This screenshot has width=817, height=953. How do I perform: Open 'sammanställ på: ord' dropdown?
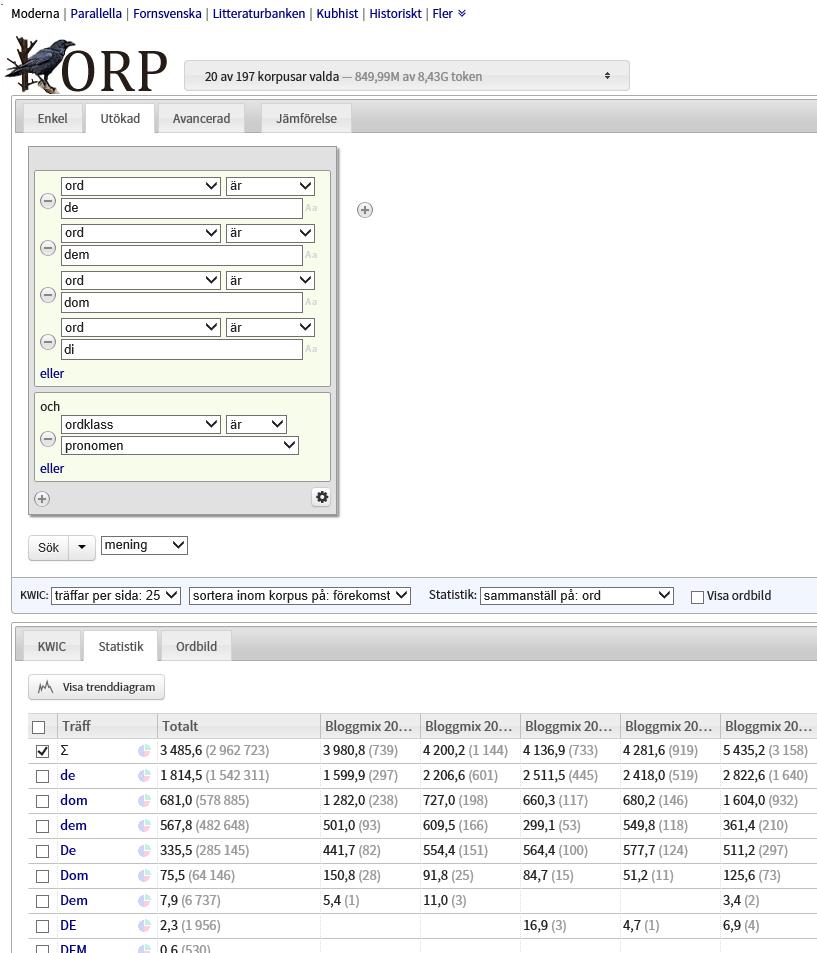click(577, 595)
